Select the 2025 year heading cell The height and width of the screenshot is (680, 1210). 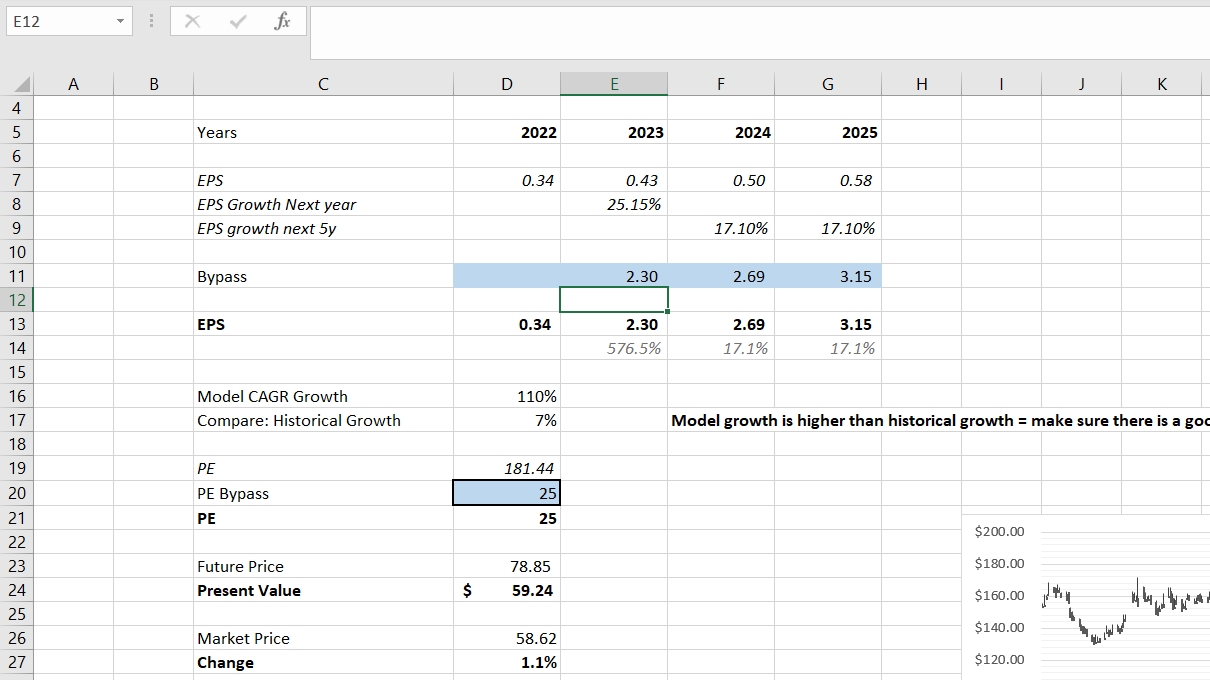[827, 132]
